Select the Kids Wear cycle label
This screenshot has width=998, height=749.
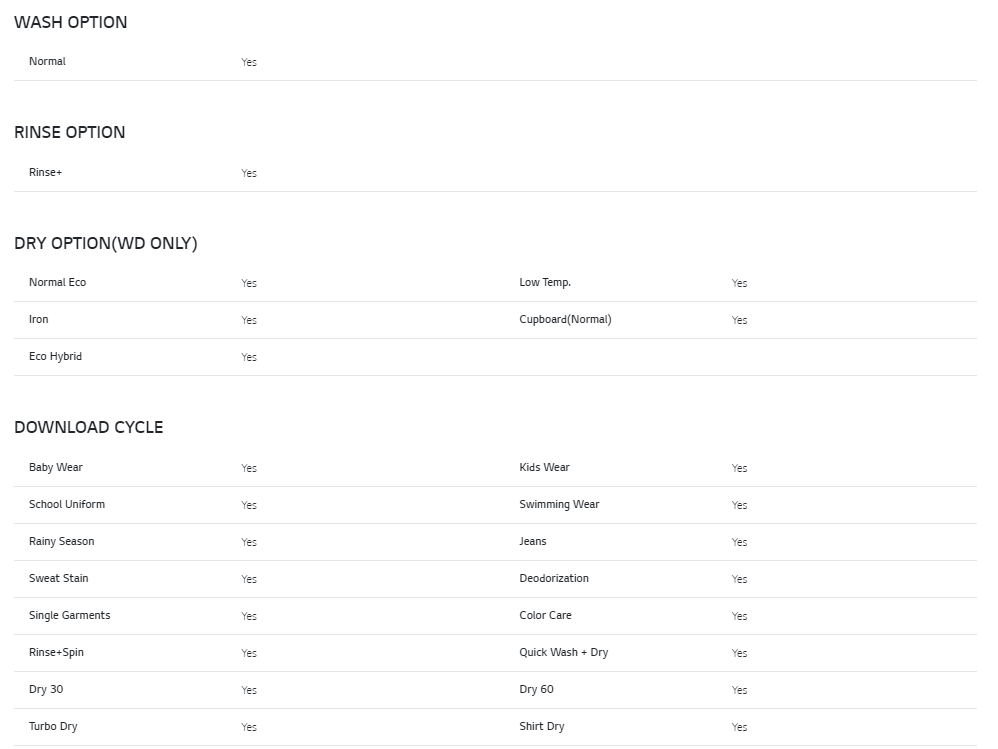pos(544,467)
